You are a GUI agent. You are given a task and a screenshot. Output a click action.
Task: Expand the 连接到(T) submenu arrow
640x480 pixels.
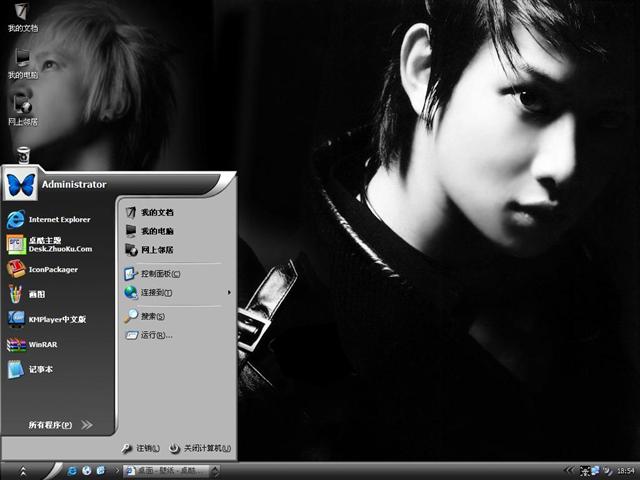pyautogui.click(x=229, y=293)
